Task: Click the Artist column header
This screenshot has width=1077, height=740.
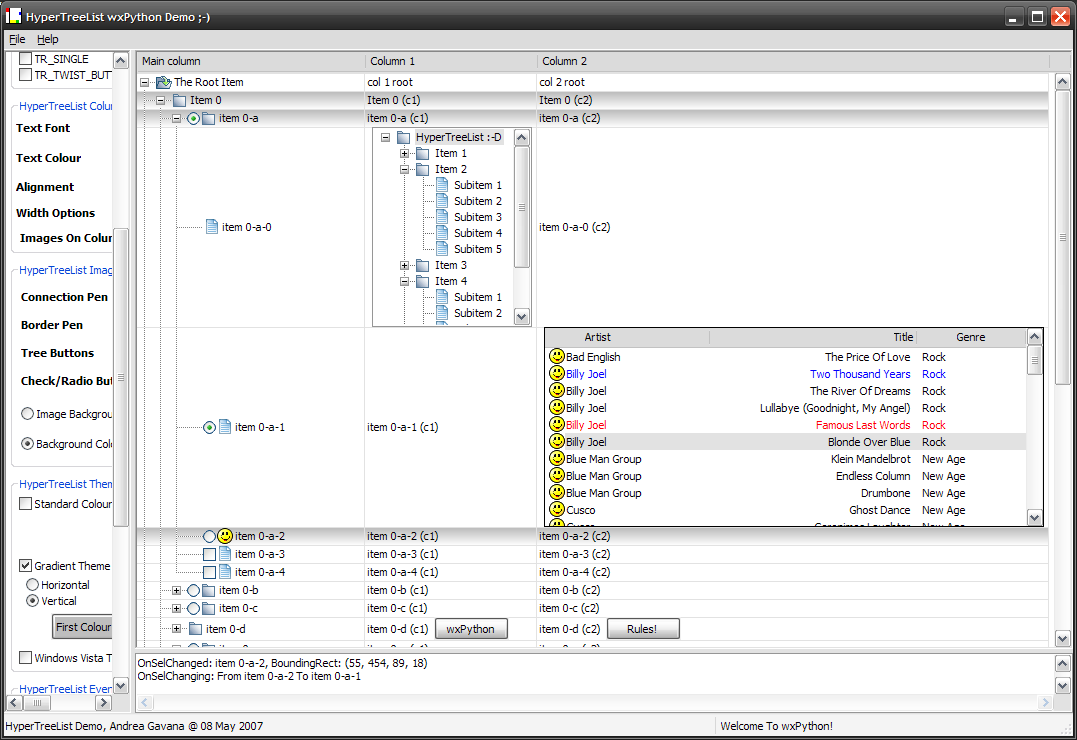Action: click(598, 337)
